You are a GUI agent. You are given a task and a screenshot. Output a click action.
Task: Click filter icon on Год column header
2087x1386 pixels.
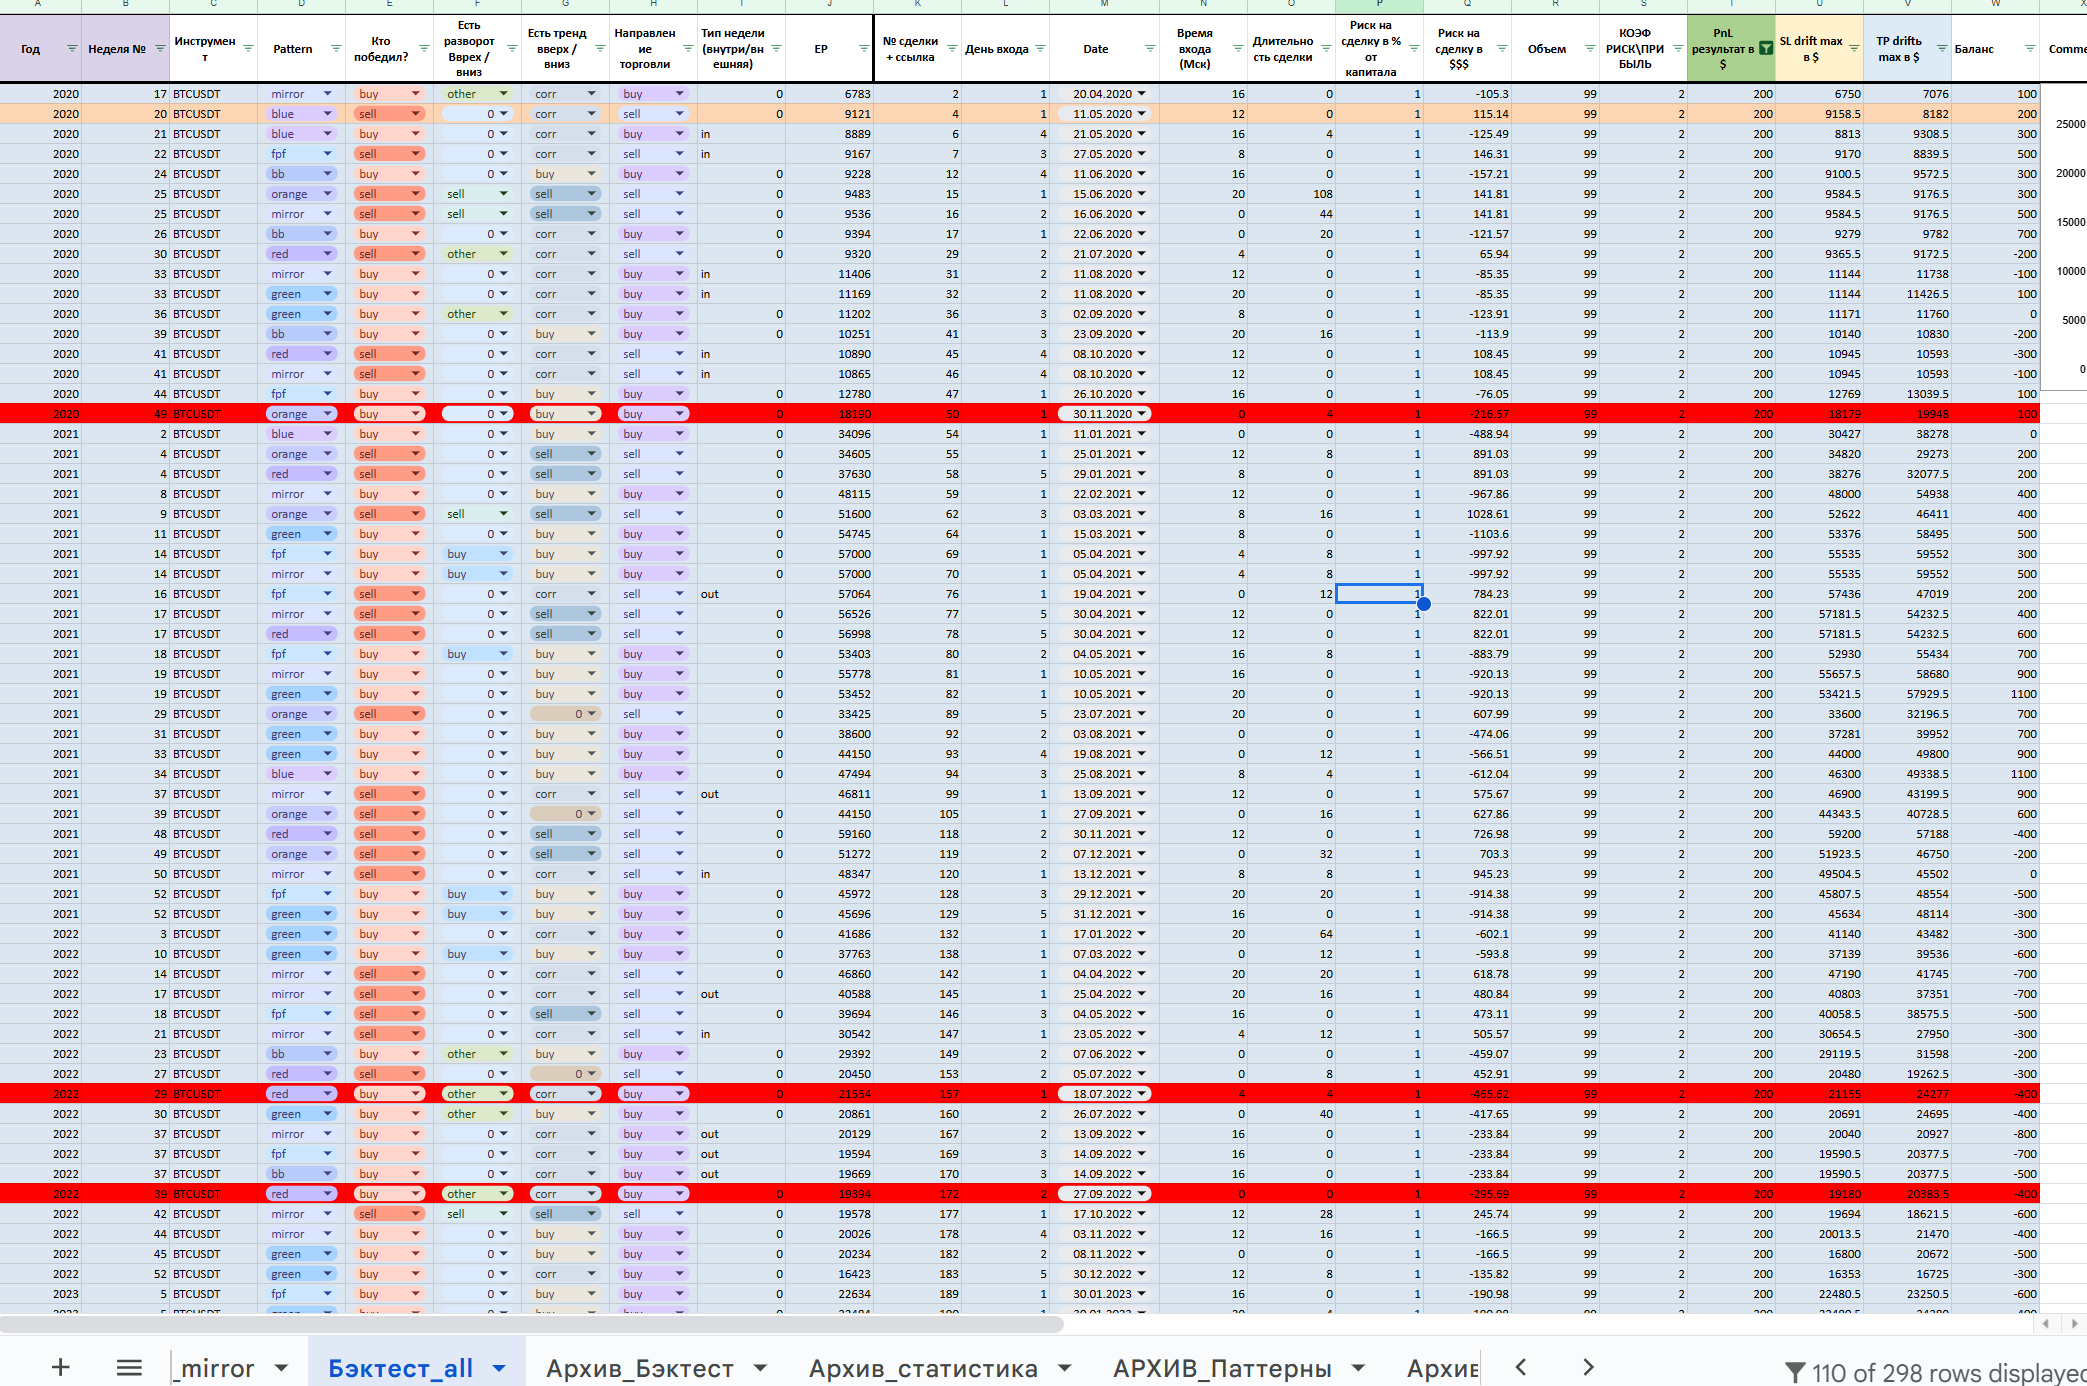tap(71, 49)
